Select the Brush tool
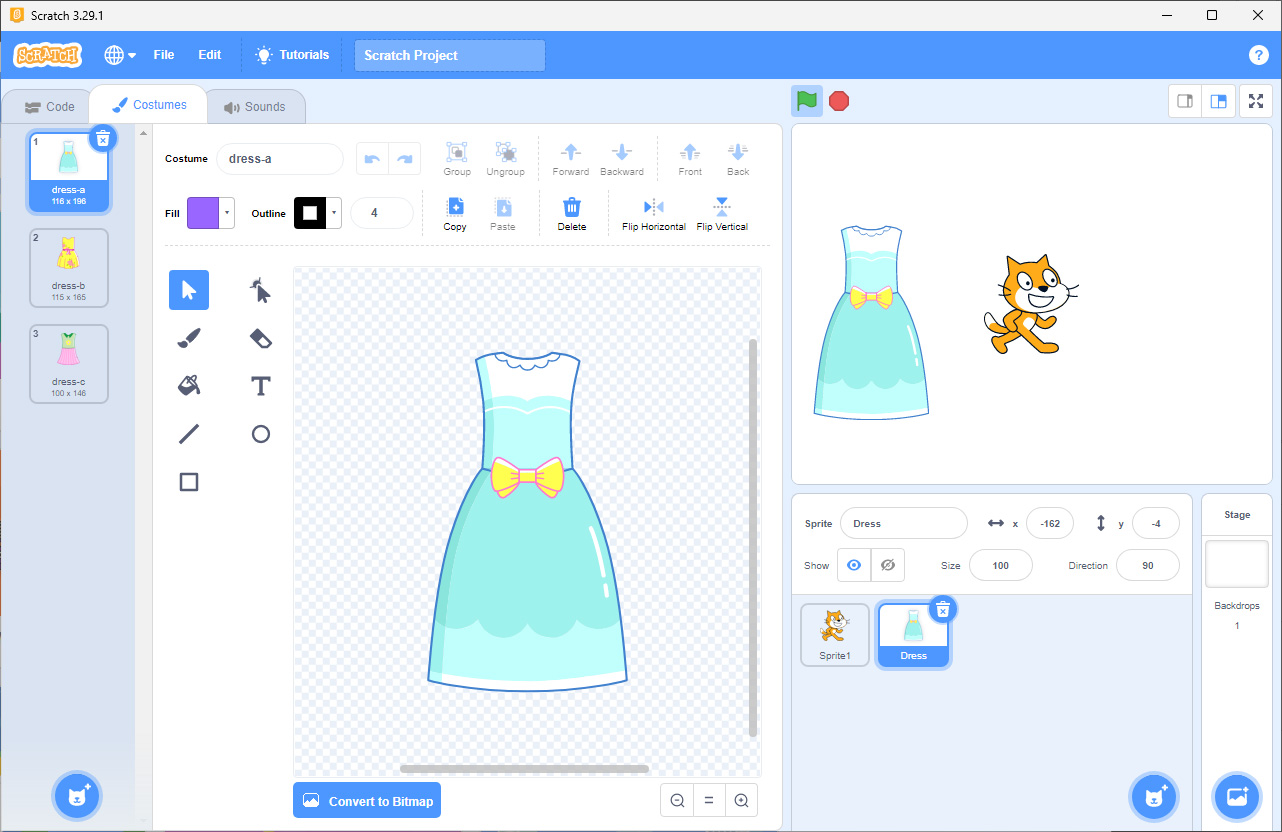 click(189, 338)
